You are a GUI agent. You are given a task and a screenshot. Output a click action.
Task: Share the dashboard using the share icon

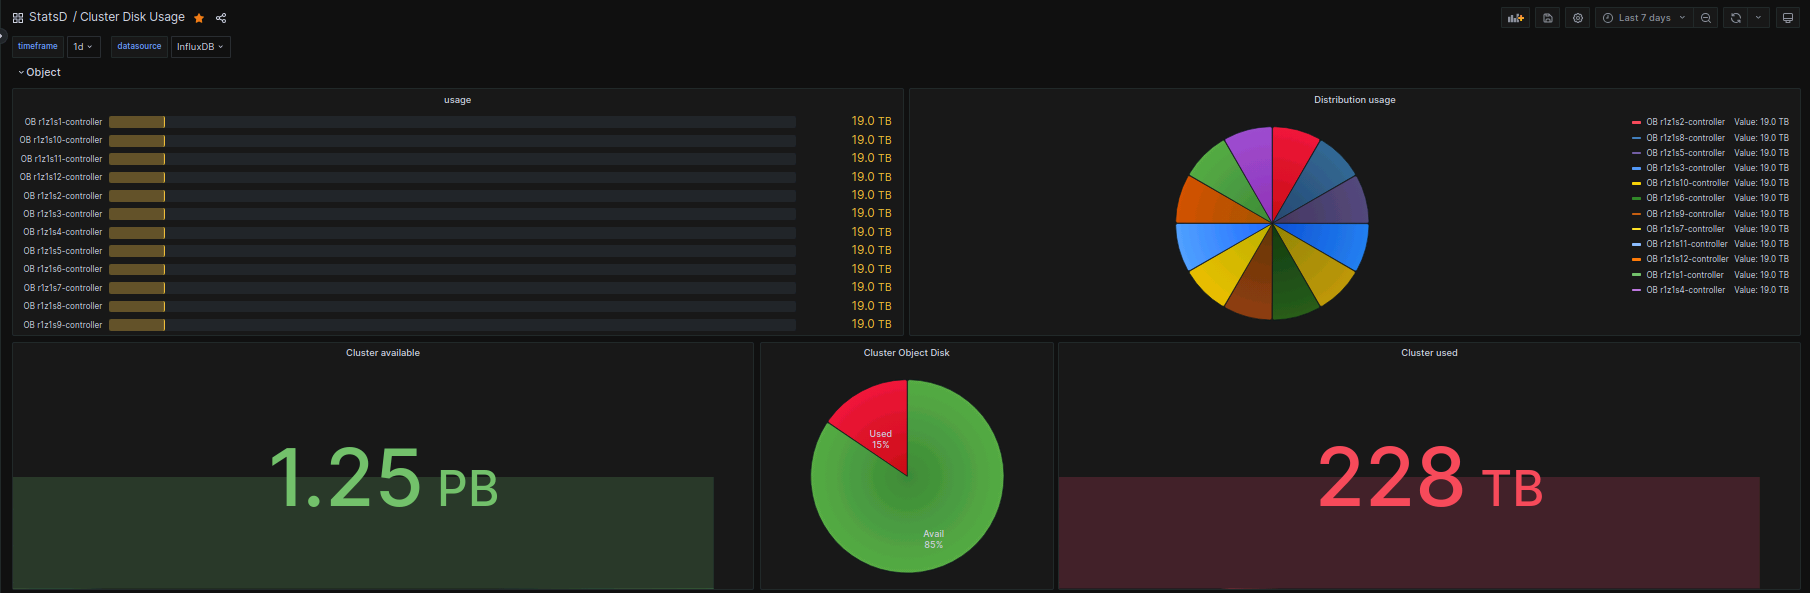[221, 18]
